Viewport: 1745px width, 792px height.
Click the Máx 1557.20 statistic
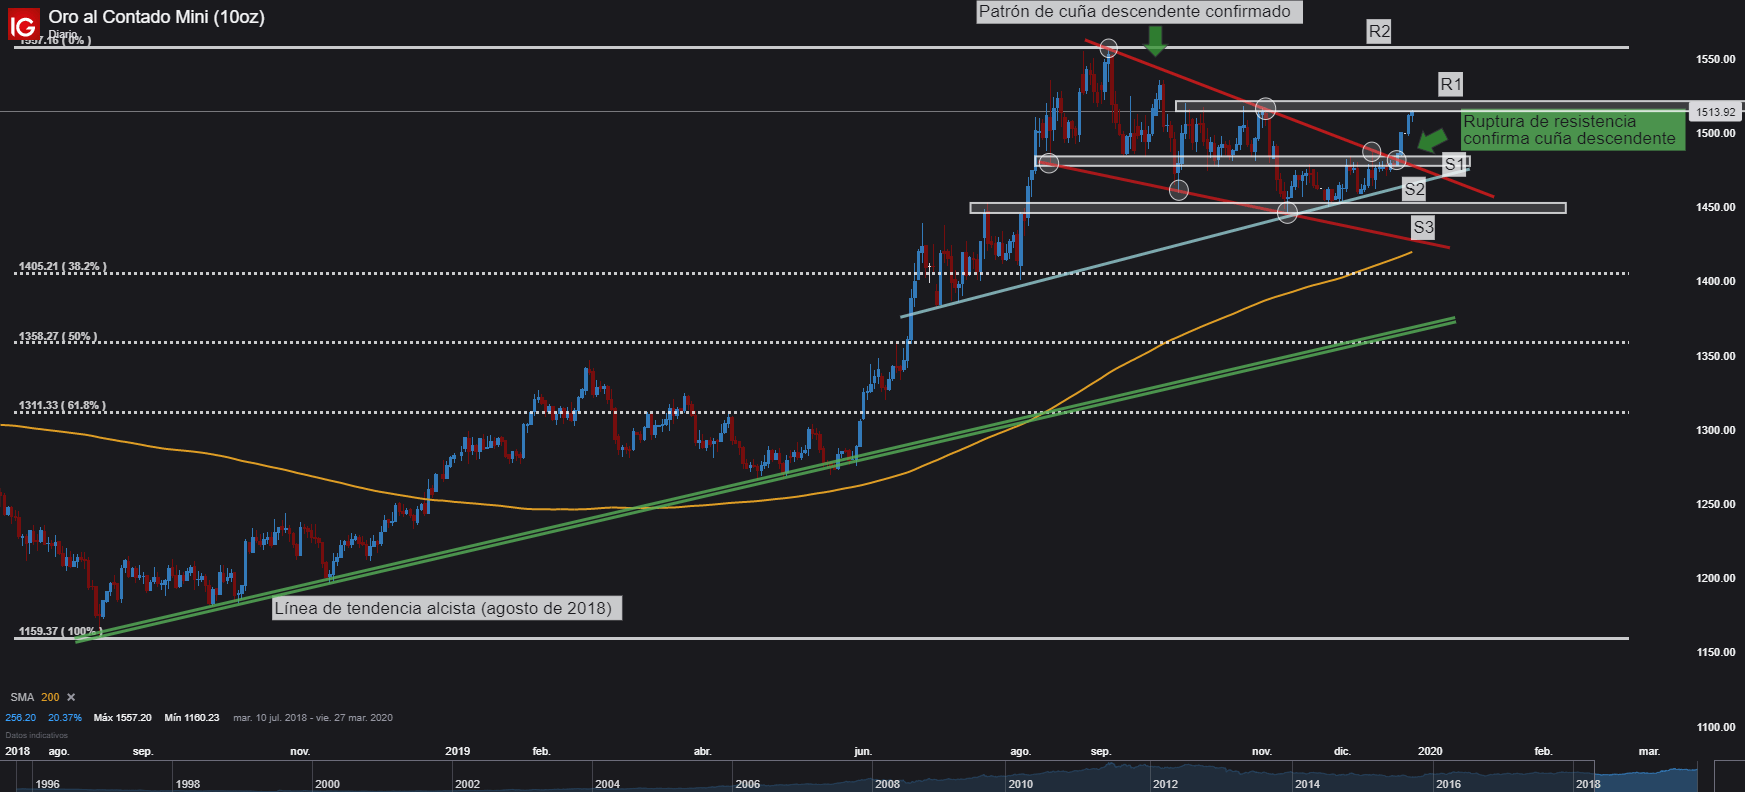122,717
